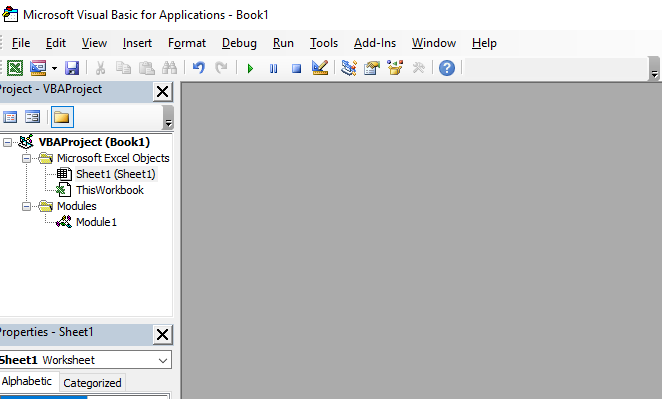Open the Run menu

(x=283, y=43)
